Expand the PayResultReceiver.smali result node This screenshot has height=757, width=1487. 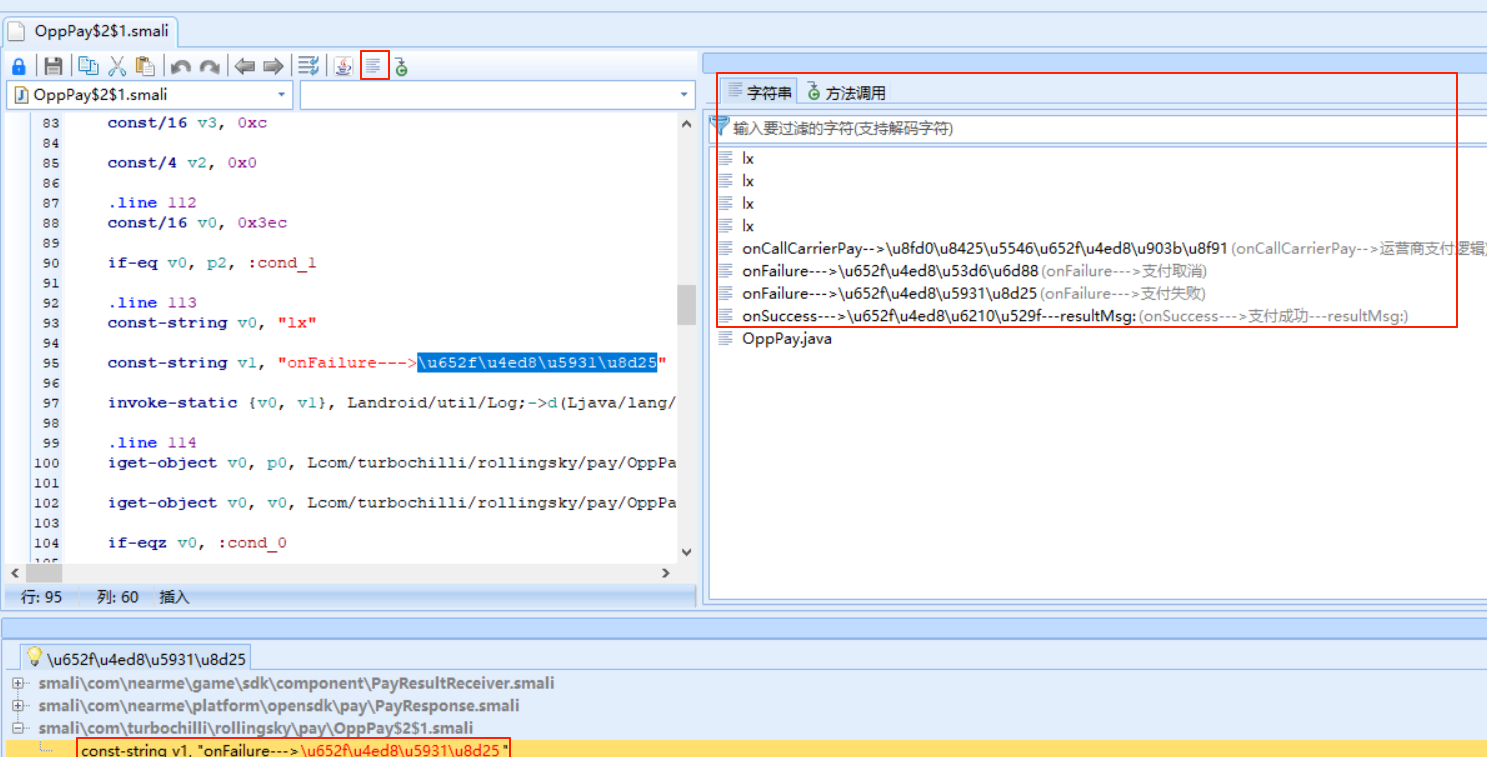(18, 683)
